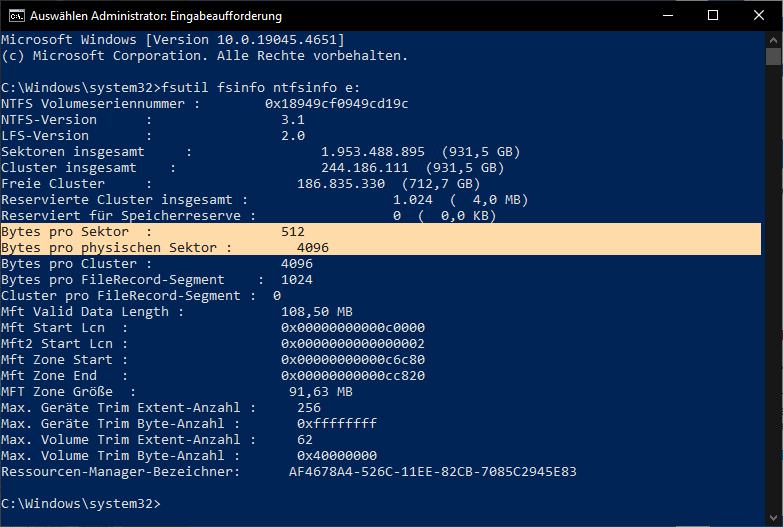Click the window title text 'Auswählen Administrator: Eingabeaufforderung'
783x527 pixels.
point(156,16)
